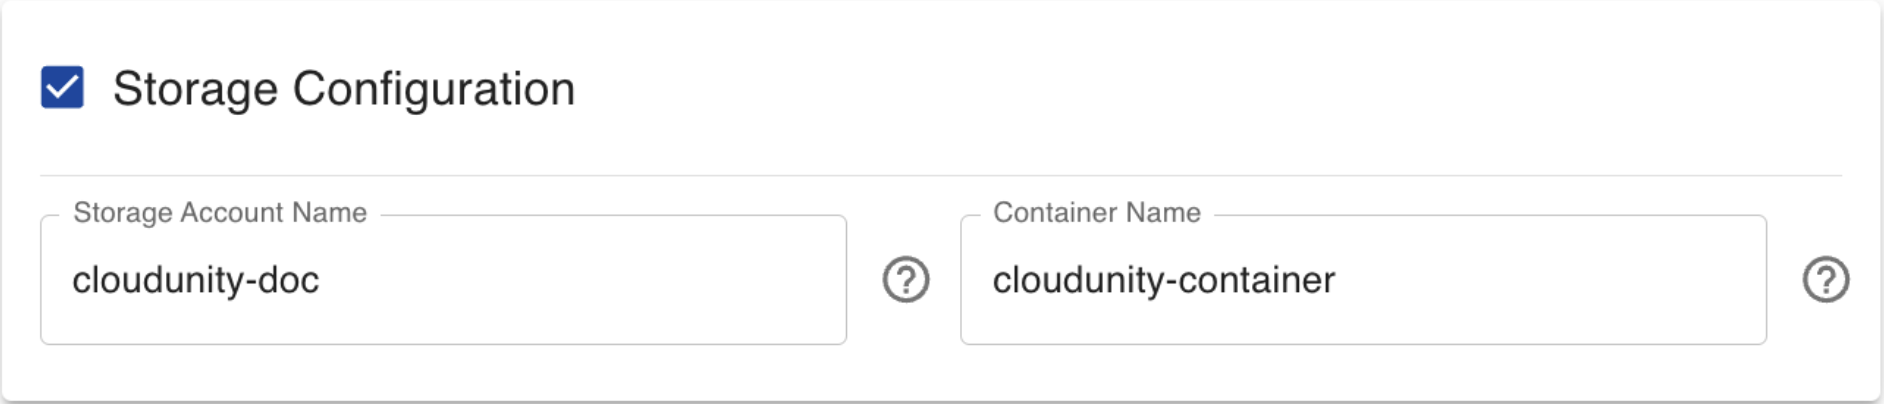Click the text cloudunity-container
The width and height of the screenshot is (1884, 404).
click(1163, 281)
